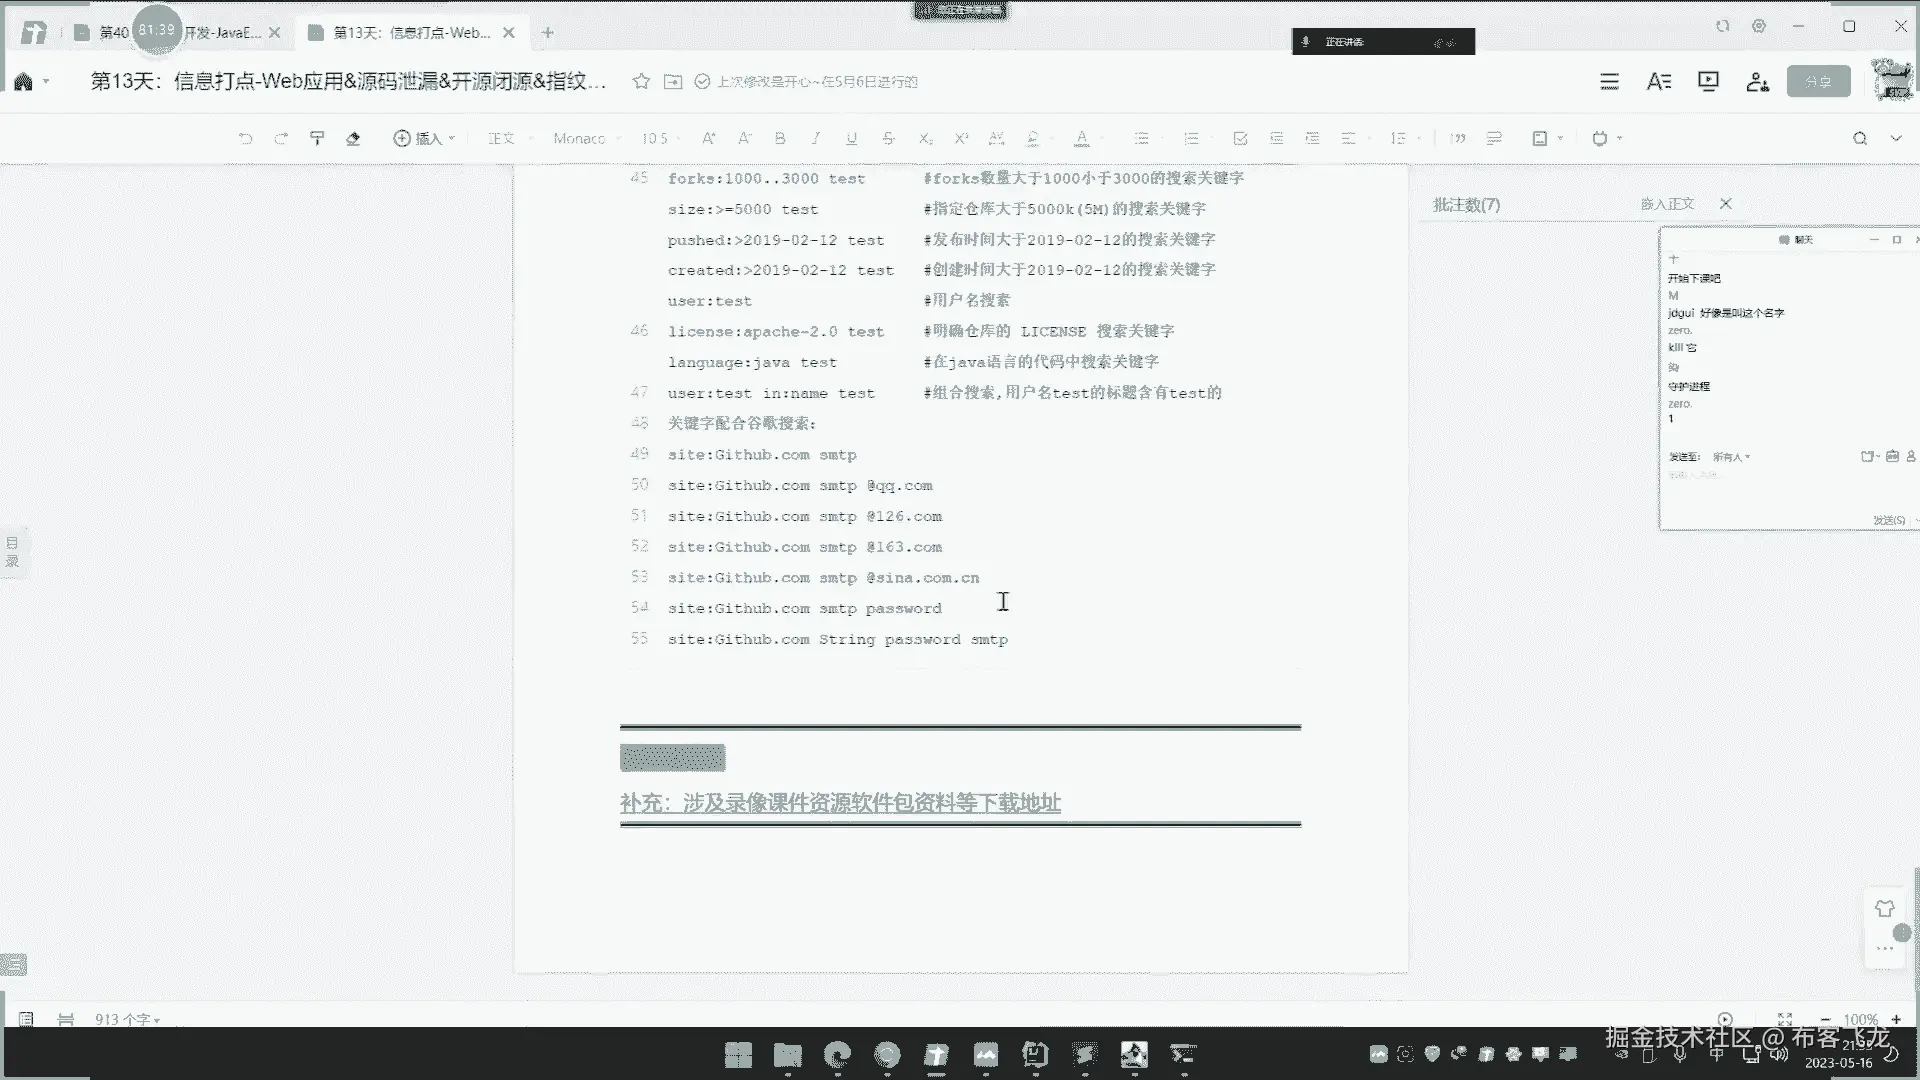Open the 补充 download address link
The width and height of the screenshot is (1920, 1080).
[839, 802]
